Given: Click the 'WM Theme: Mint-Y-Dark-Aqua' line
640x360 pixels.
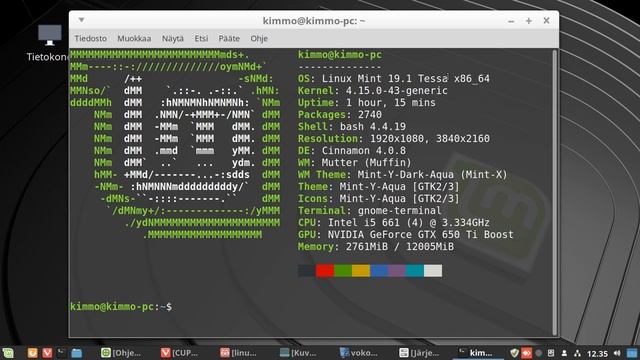Looking at the screenshot, I should point(402,175).
